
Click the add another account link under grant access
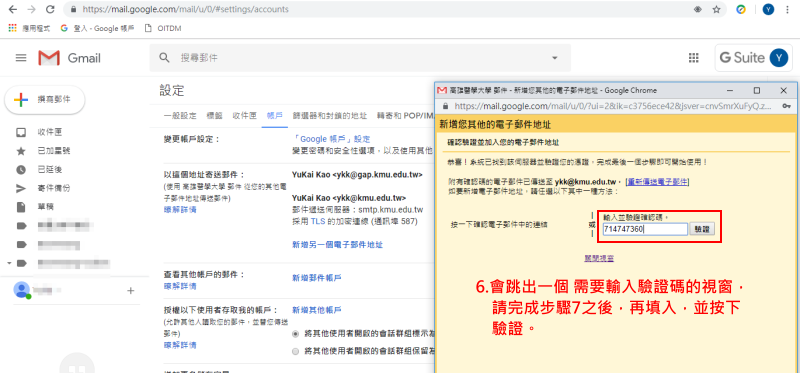tap(316, 310)
